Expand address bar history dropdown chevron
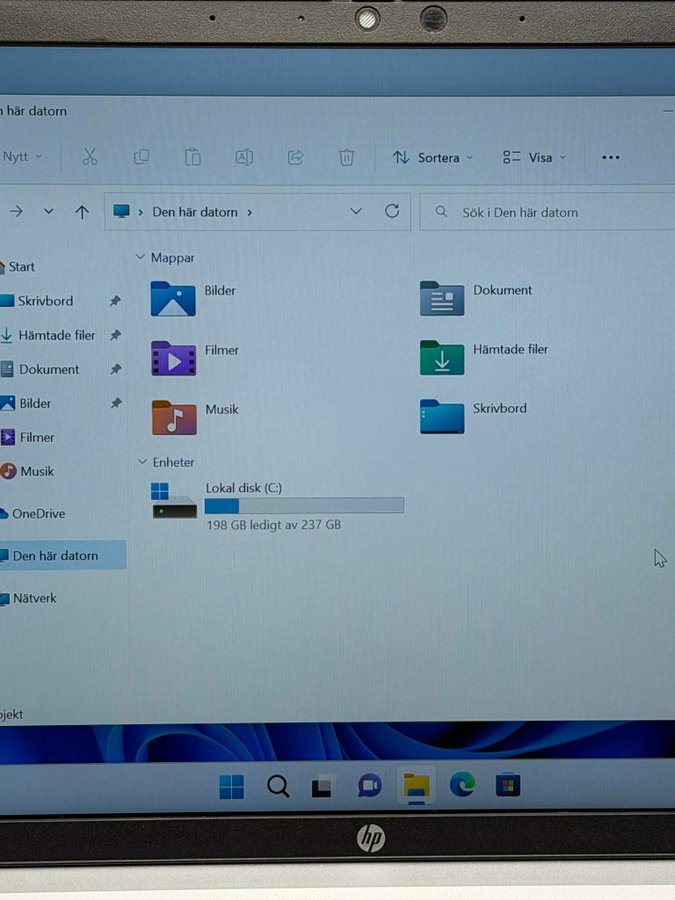This screenshot has height=900, width=675. click(356, 211)
